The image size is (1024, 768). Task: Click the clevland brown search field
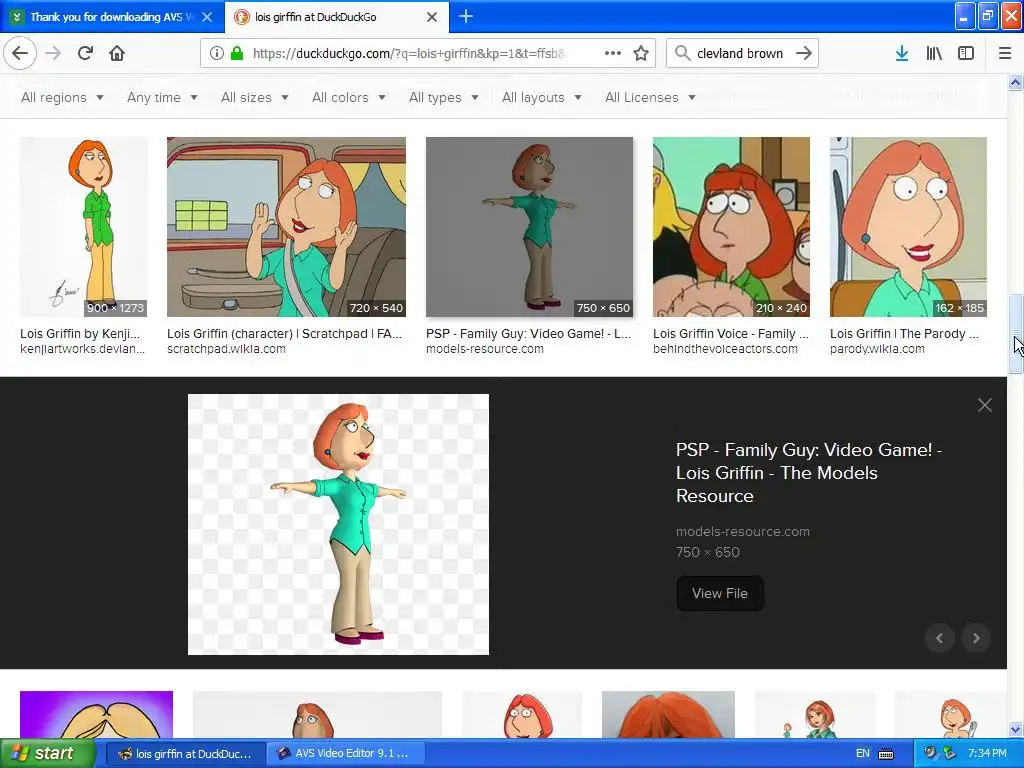(740, 53)
